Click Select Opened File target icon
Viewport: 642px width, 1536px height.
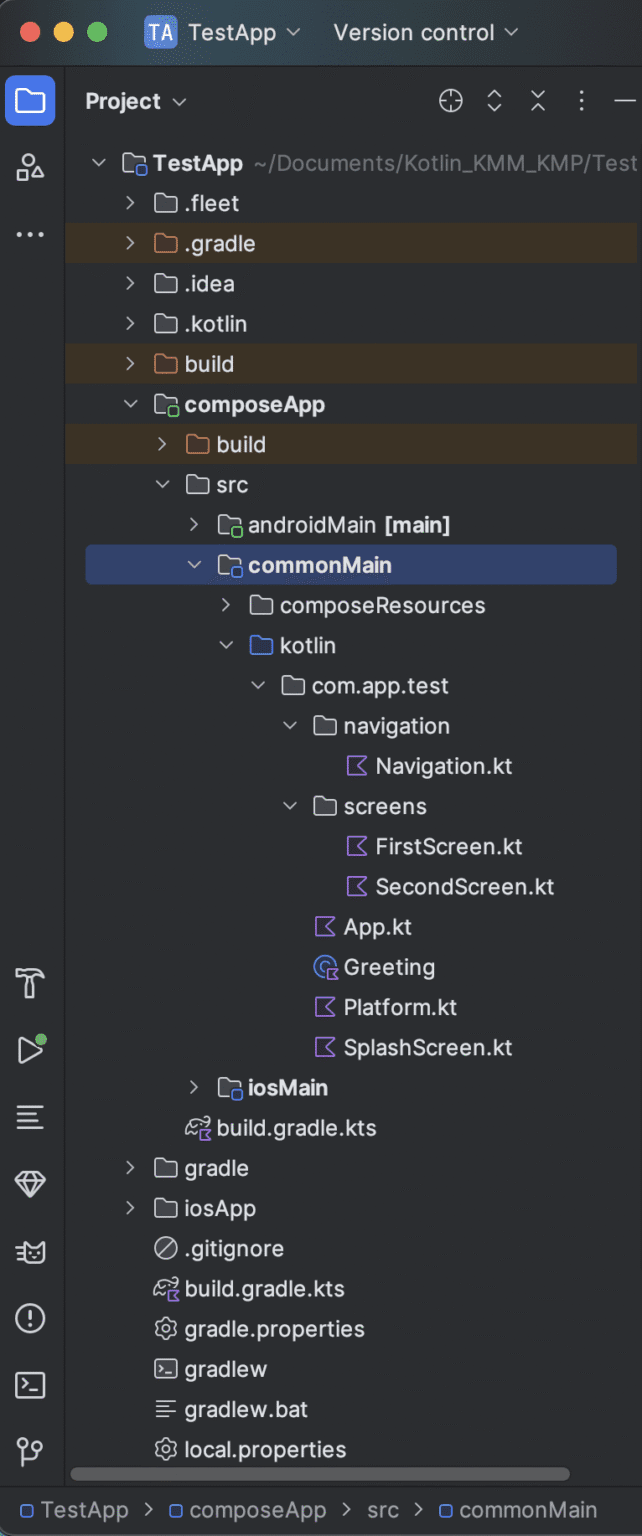tap(450, 101)
